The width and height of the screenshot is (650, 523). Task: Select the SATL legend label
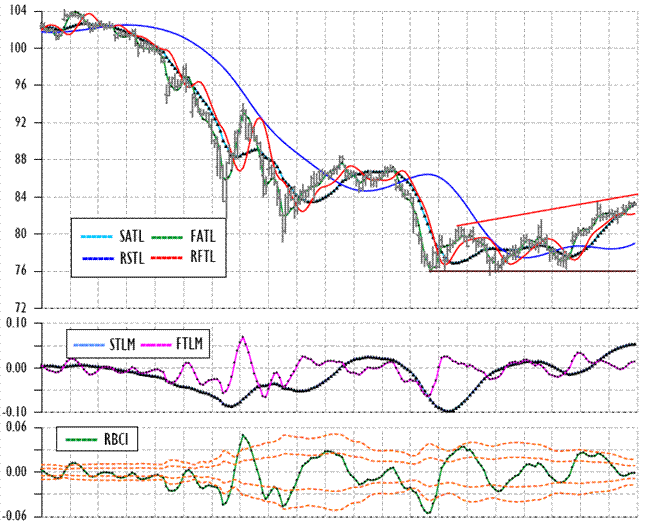click(131, 237)
